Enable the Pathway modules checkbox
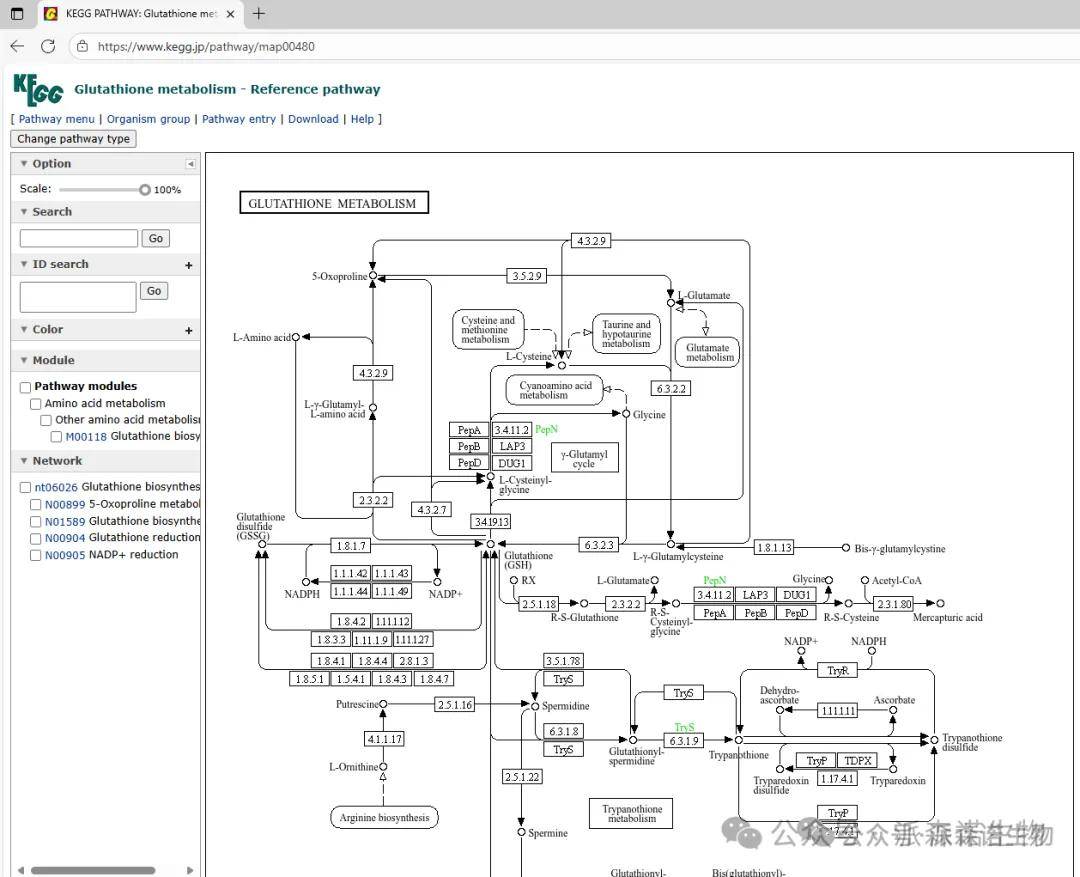 click(26, 387)
